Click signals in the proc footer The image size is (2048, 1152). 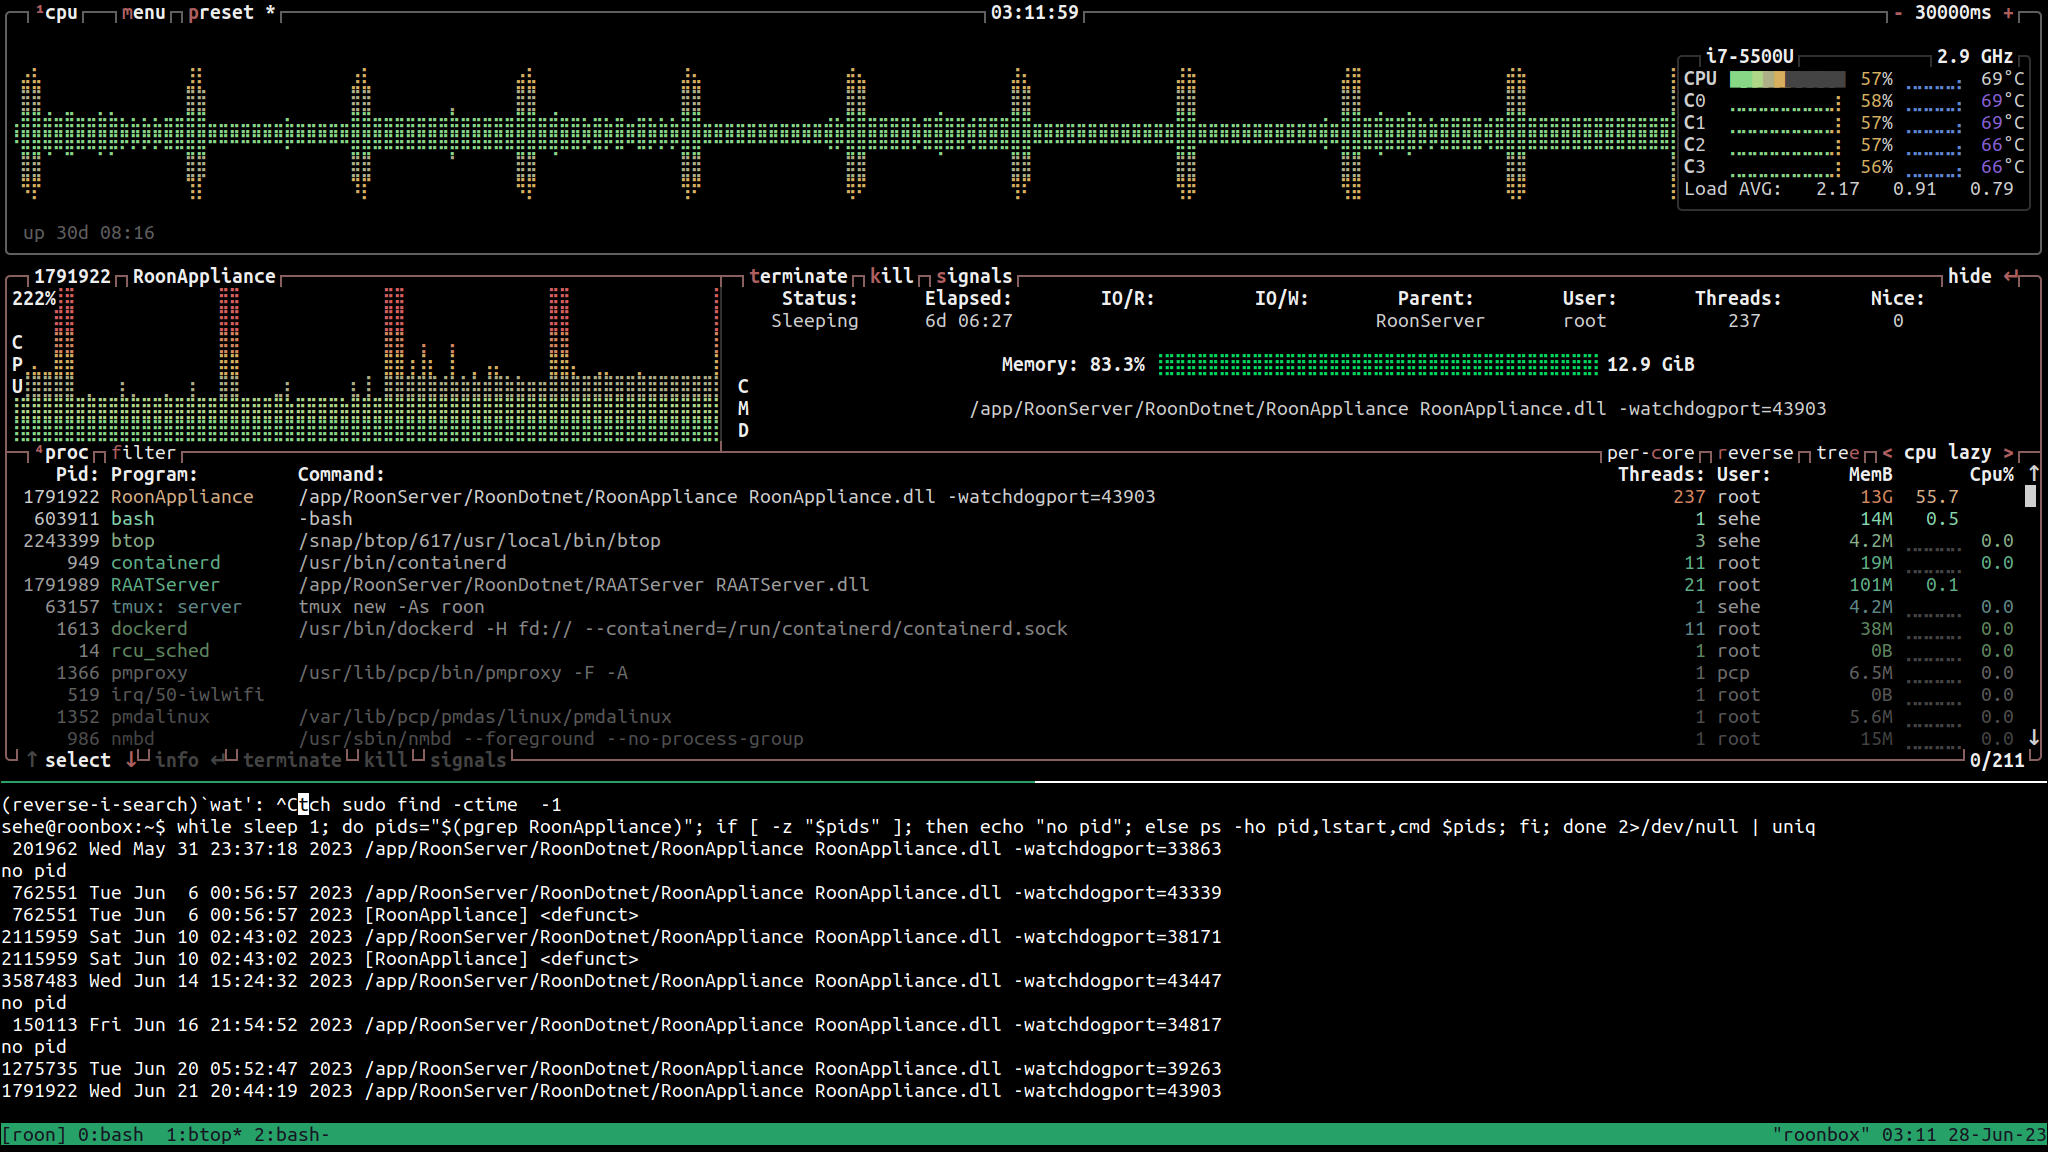(x=468, y=760)
